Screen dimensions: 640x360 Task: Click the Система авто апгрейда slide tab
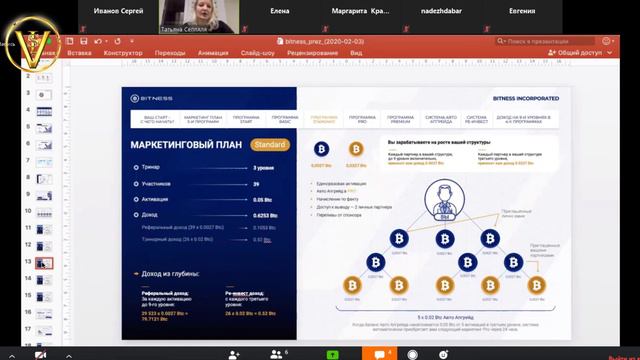[x=441, y=119]
